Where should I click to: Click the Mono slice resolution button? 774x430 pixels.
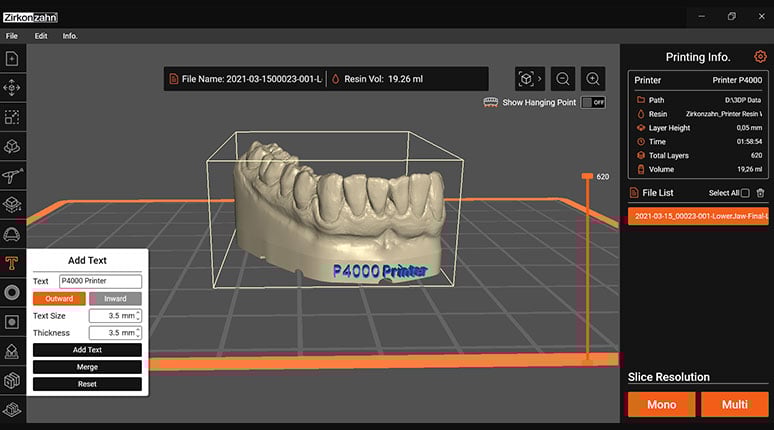click(x=661, y=405)
